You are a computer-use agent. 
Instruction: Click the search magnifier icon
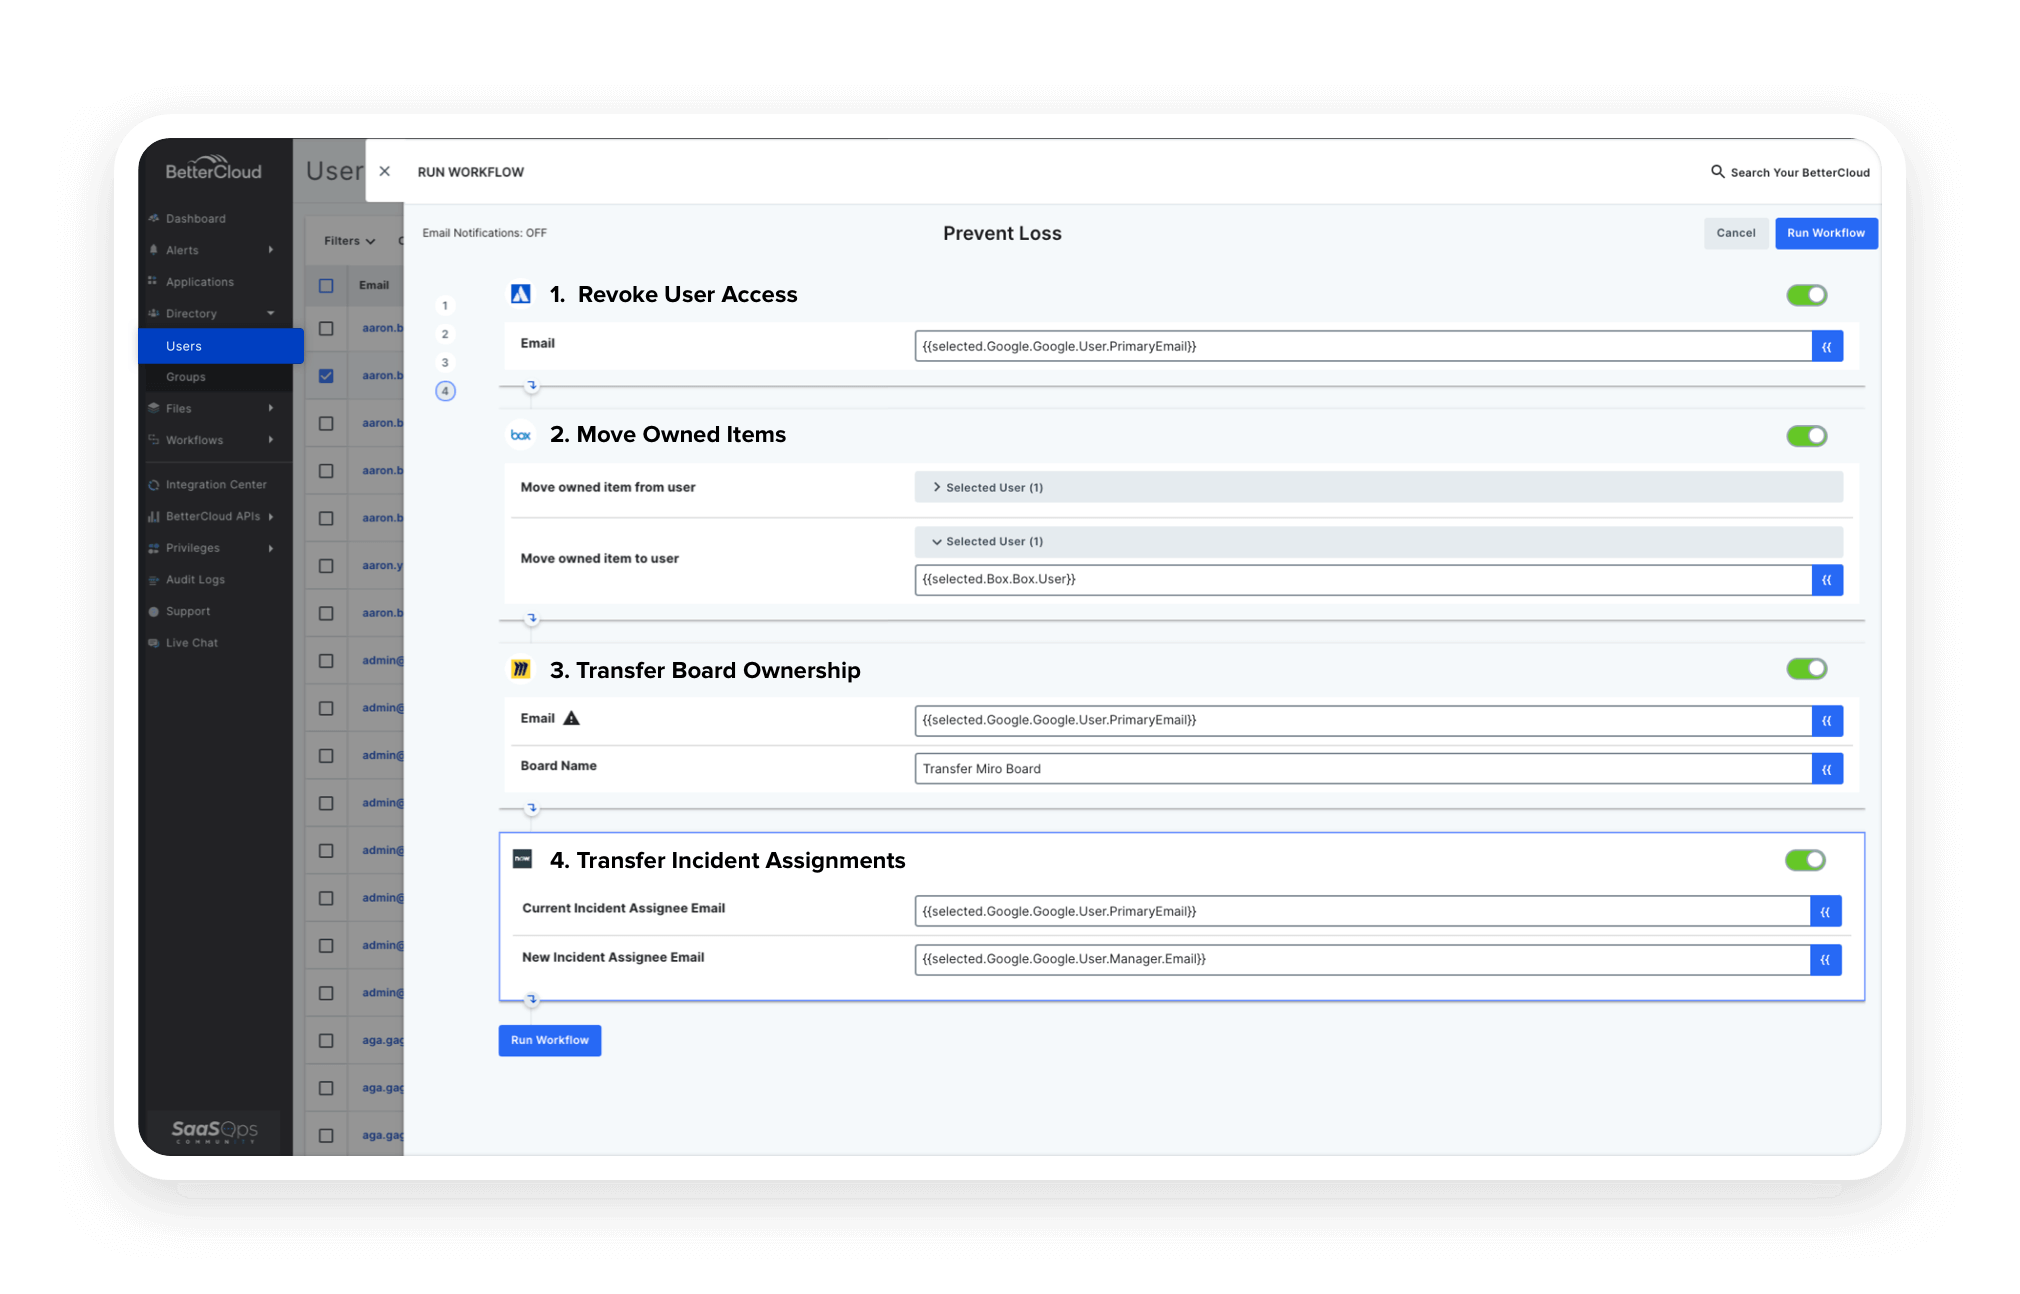point(1717,172)
